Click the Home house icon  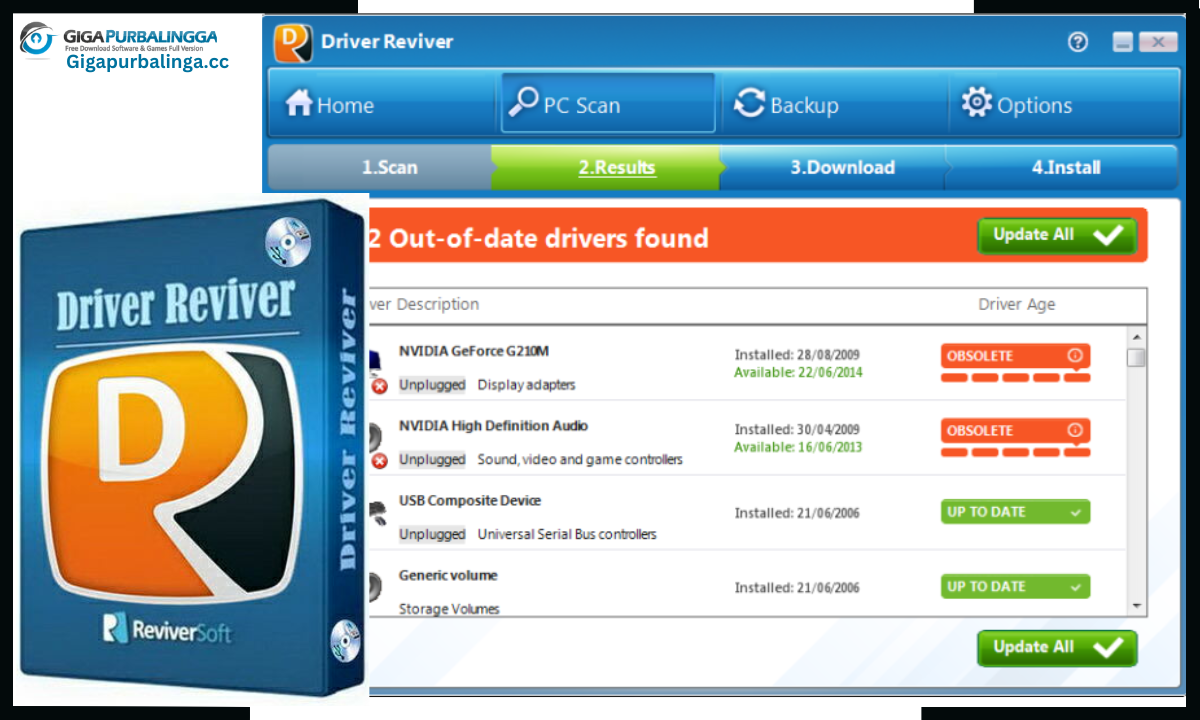[x=299, y=103]
